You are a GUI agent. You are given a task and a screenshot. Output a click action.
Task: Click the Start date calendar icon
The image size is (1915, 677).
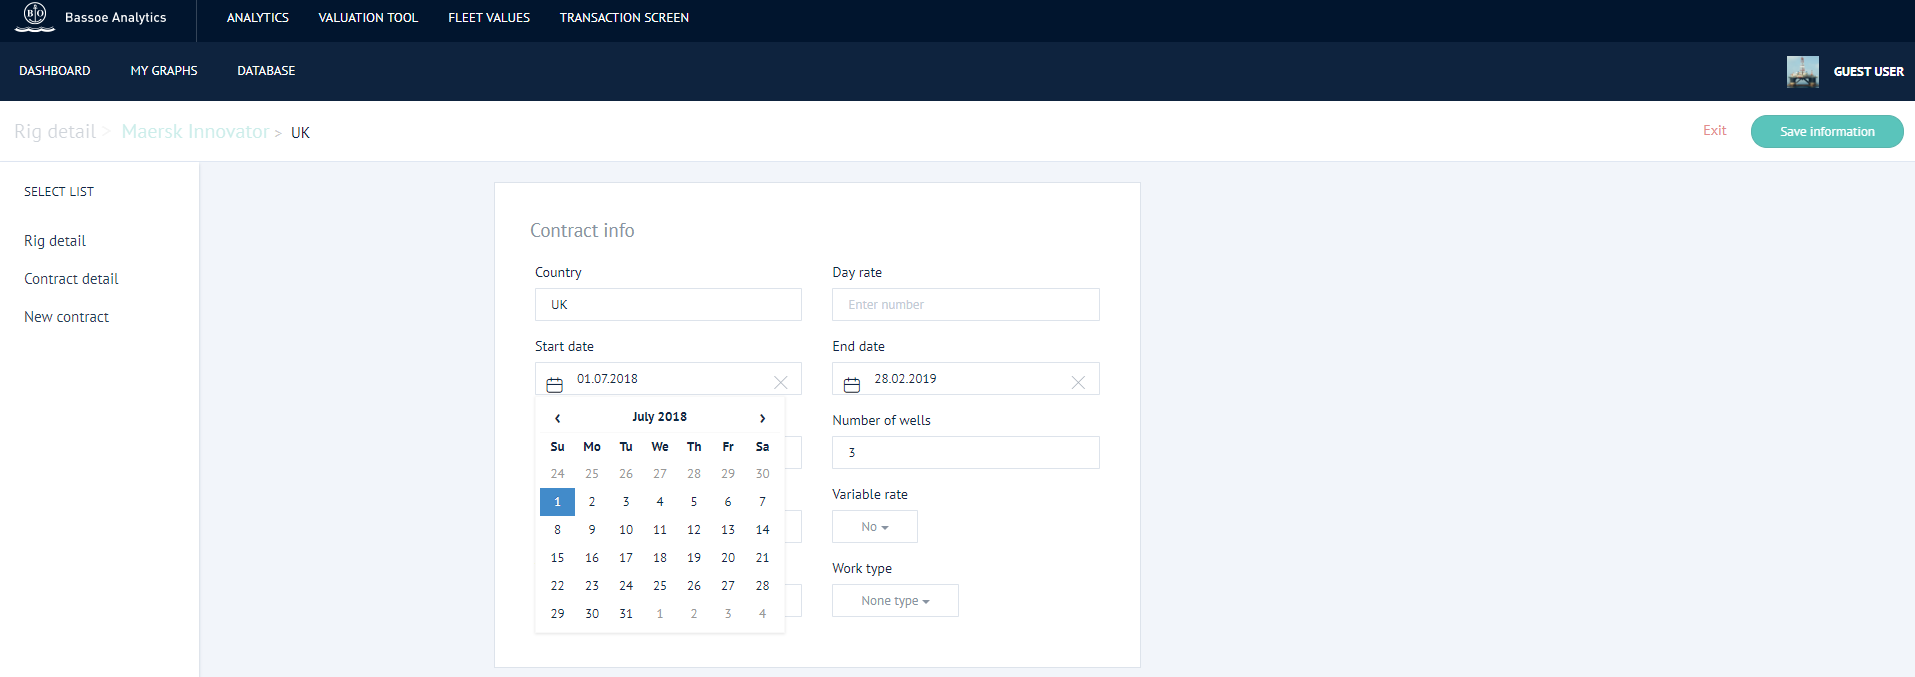pos(554,384)
